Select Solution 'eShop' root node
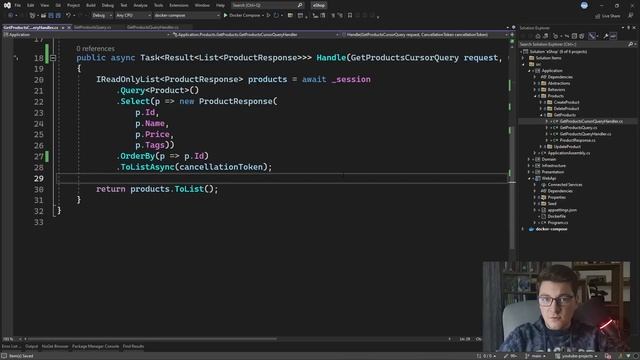This screenshot has height=360, width=640. (x=558, y=52)
